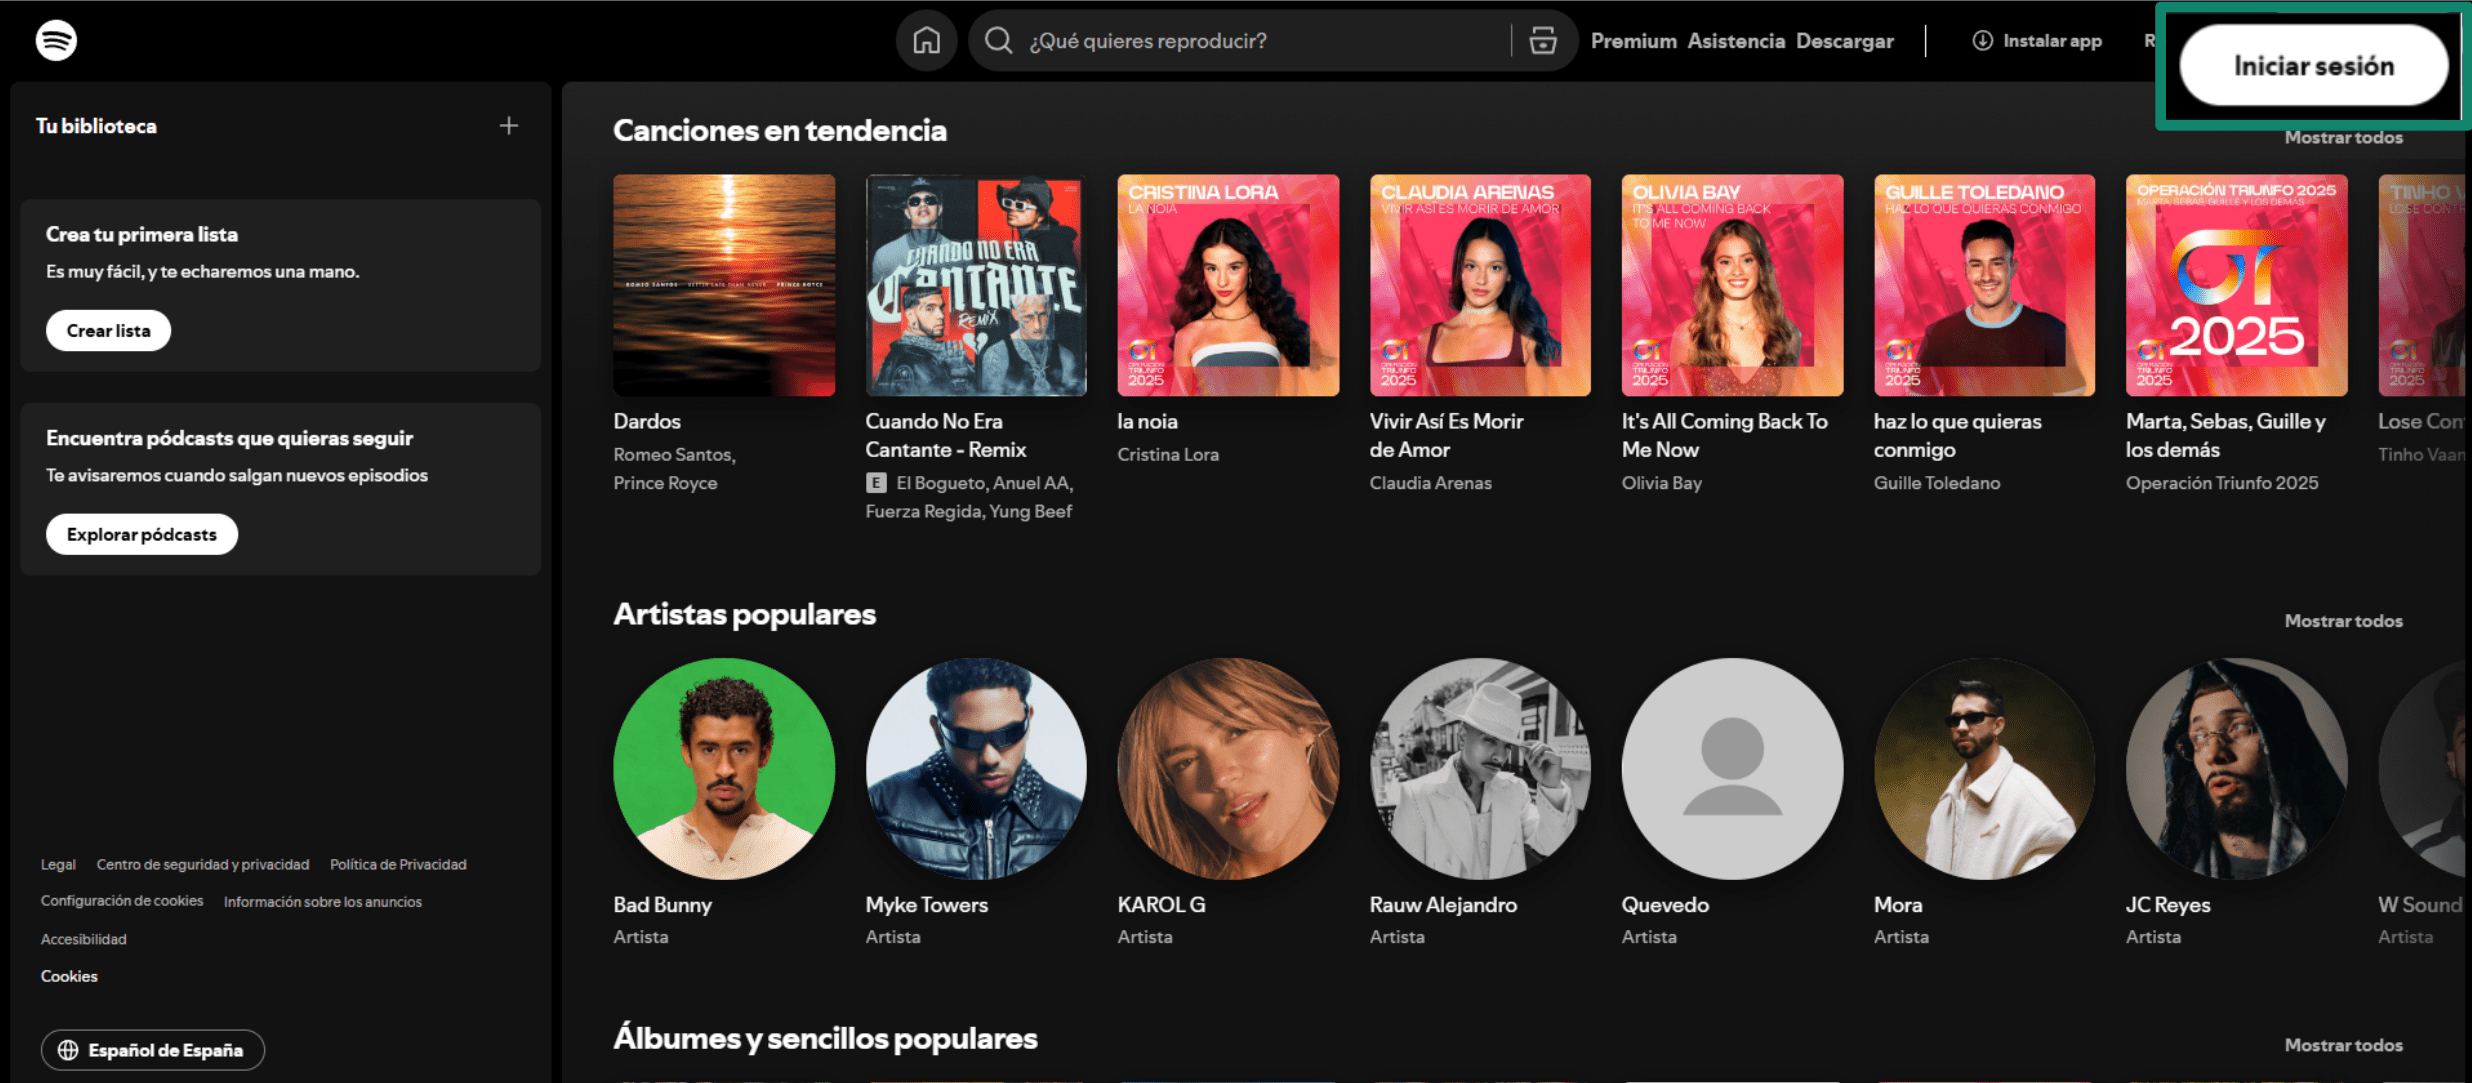Click the search magnifier icon
2472x1083 pixels.
coord(998,40)
